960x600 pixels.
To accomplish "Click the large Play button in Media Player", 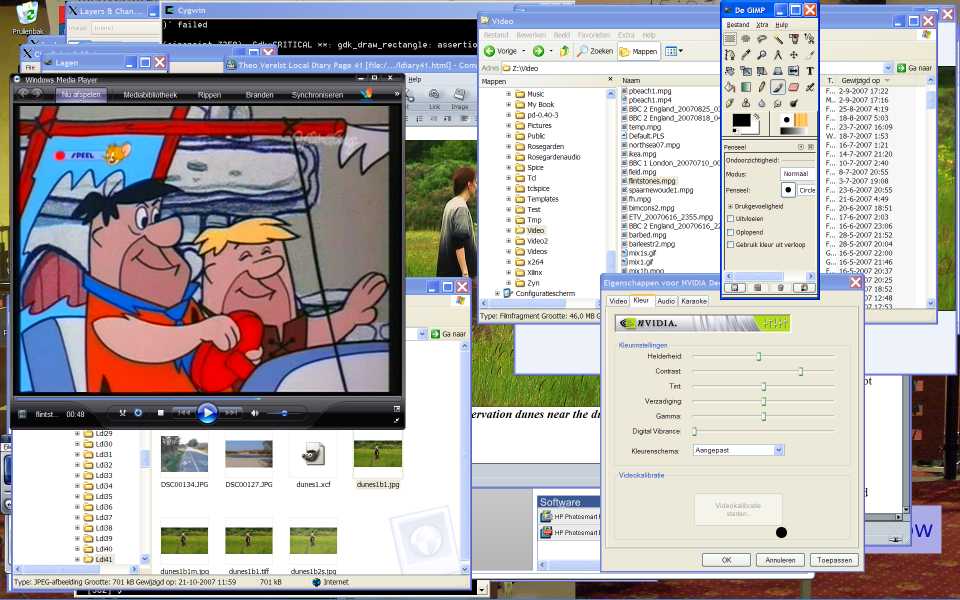I will [x=207, y=413].
